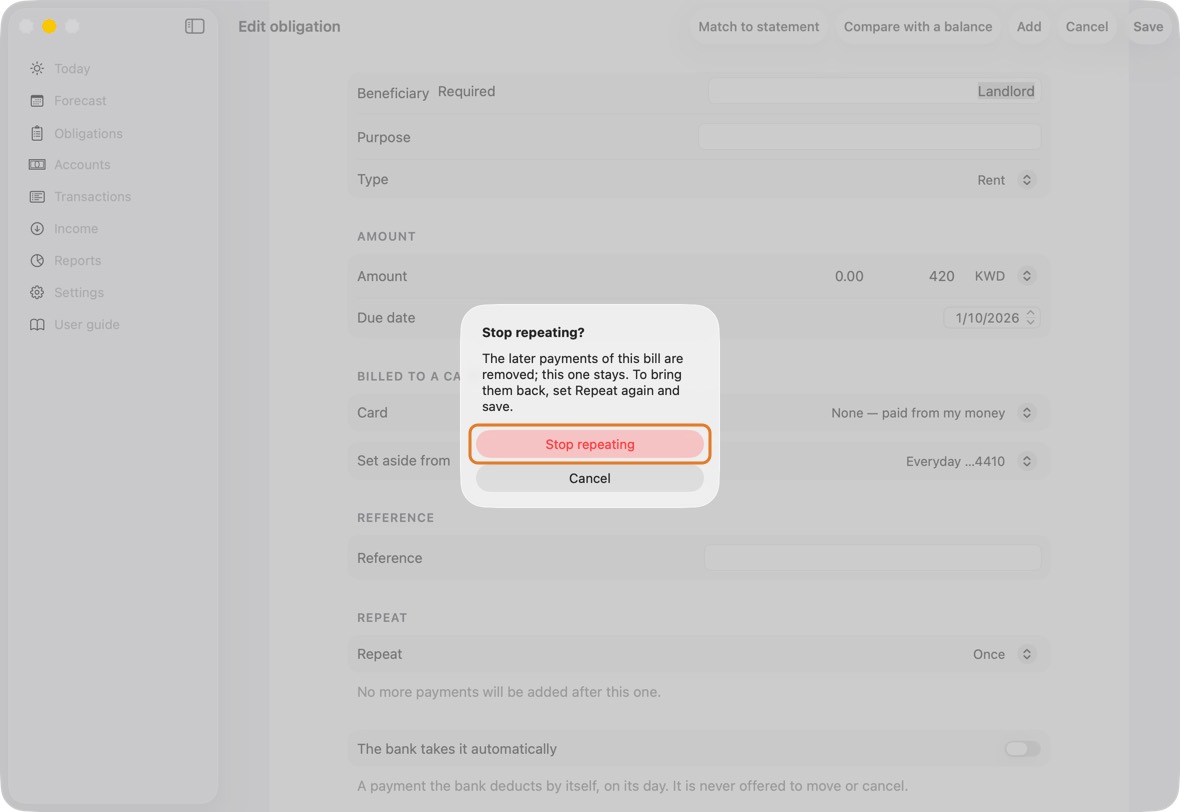Click the Reports pie chart icon

point(37,260)
